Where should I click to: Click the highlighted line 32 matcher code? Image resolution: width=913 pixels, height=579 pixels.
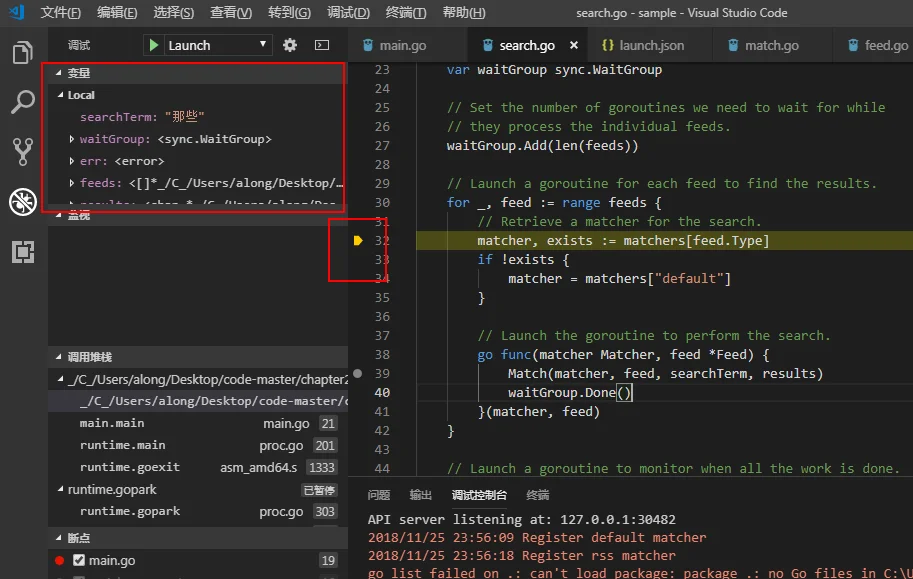[x=623, y=241]
